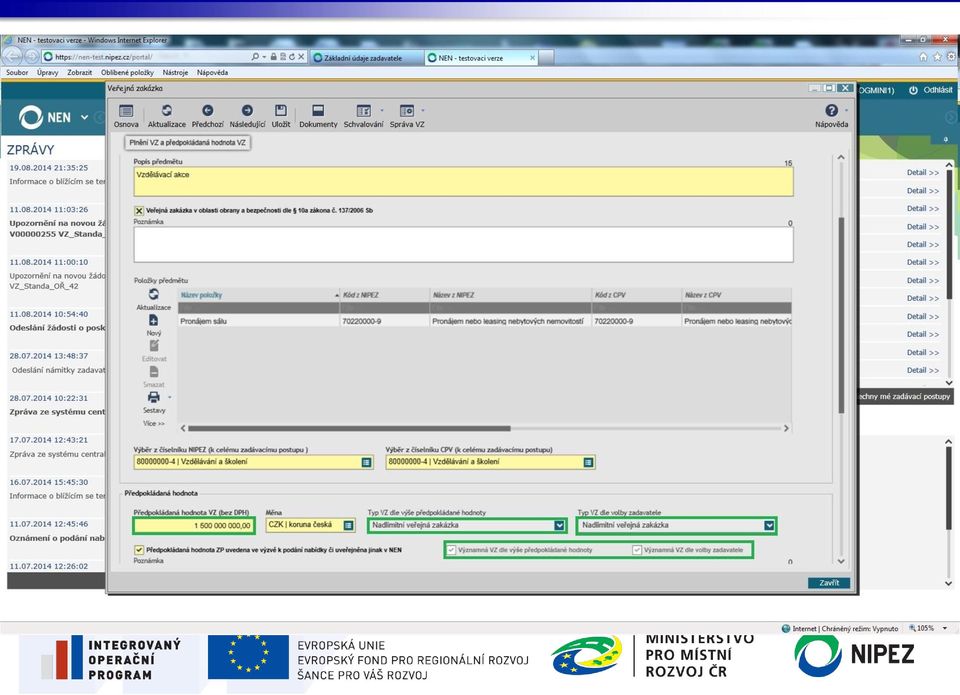Click the Zavřít button
The width and height of the screenshot is (960, 695).
point(829,583)
